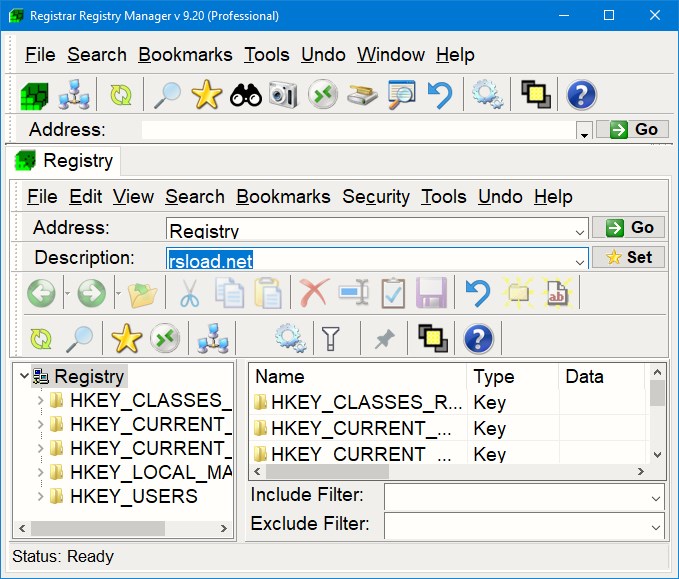Open the Security menu in Registry pane
The image size is (679, 579).
tap(376, 197)
